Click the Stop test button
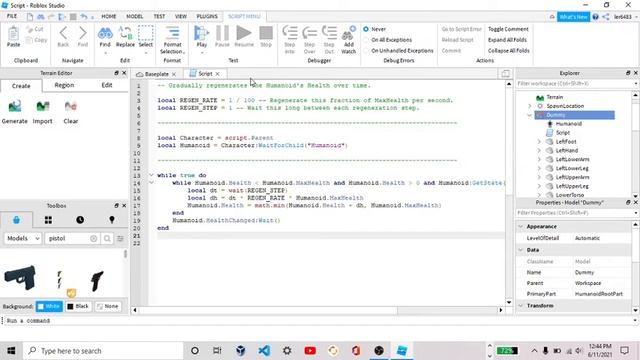This screenshot has height=360, width=640. [266, 33]
